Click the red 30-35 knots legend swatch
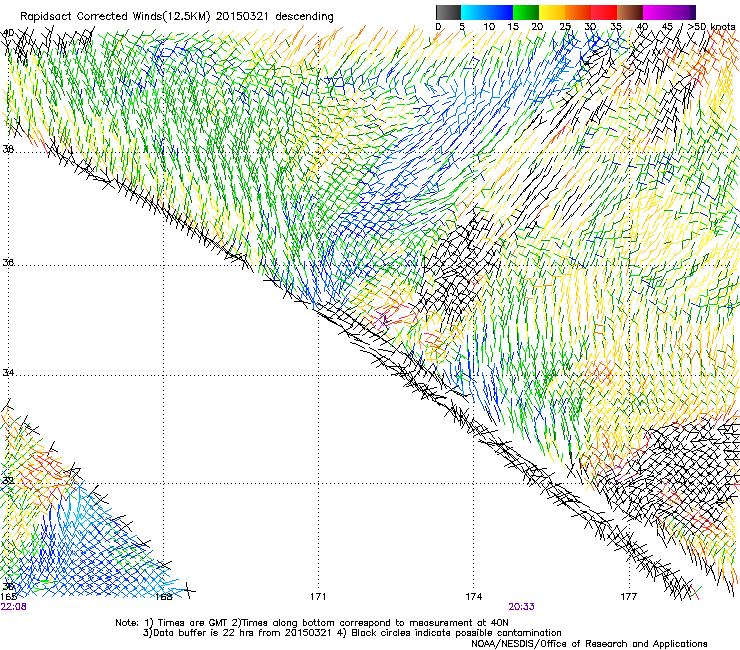Viewport: 740px width, 650px height. tap(604, 12)
